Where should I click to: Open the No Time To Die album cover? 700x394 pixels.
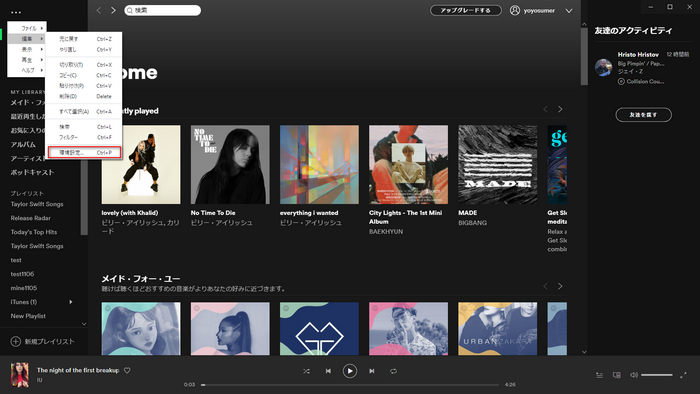click(230, 165)
